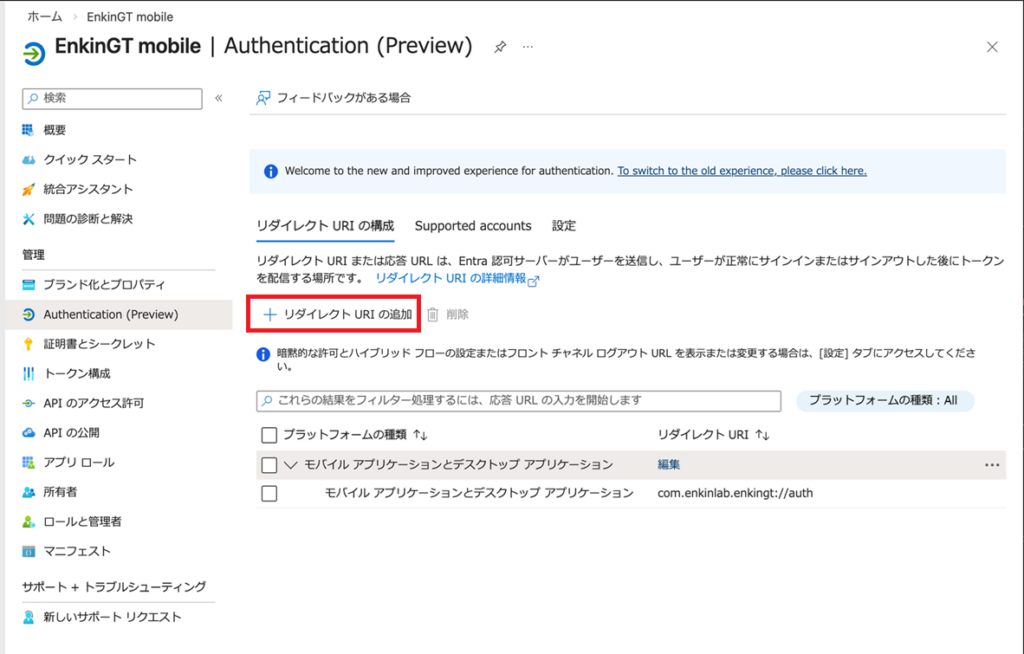This screenshot has height=654, width=1024.
Task: Toggle the select-all checkbox in the table header
Action: [x=268, y=435]
